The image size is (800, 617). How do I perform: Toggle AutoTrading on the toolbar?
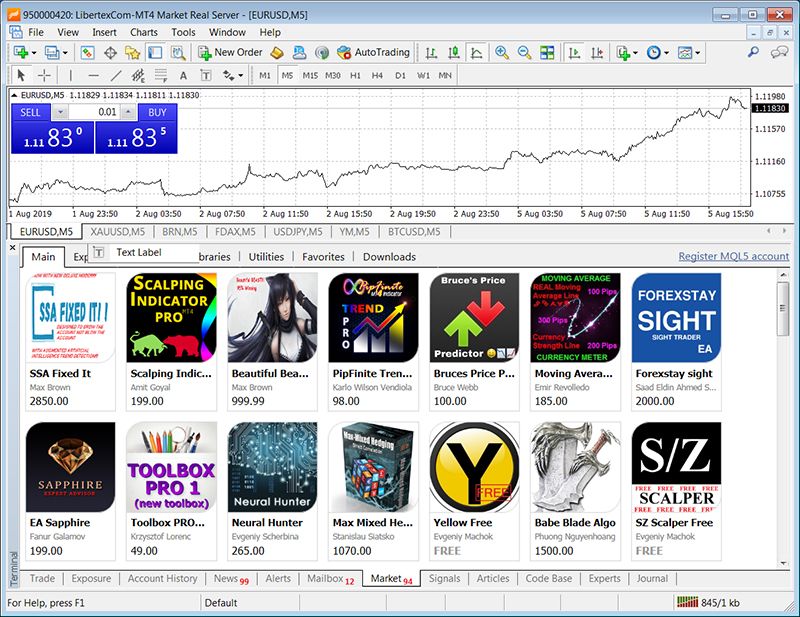click(x=373, y=53)
